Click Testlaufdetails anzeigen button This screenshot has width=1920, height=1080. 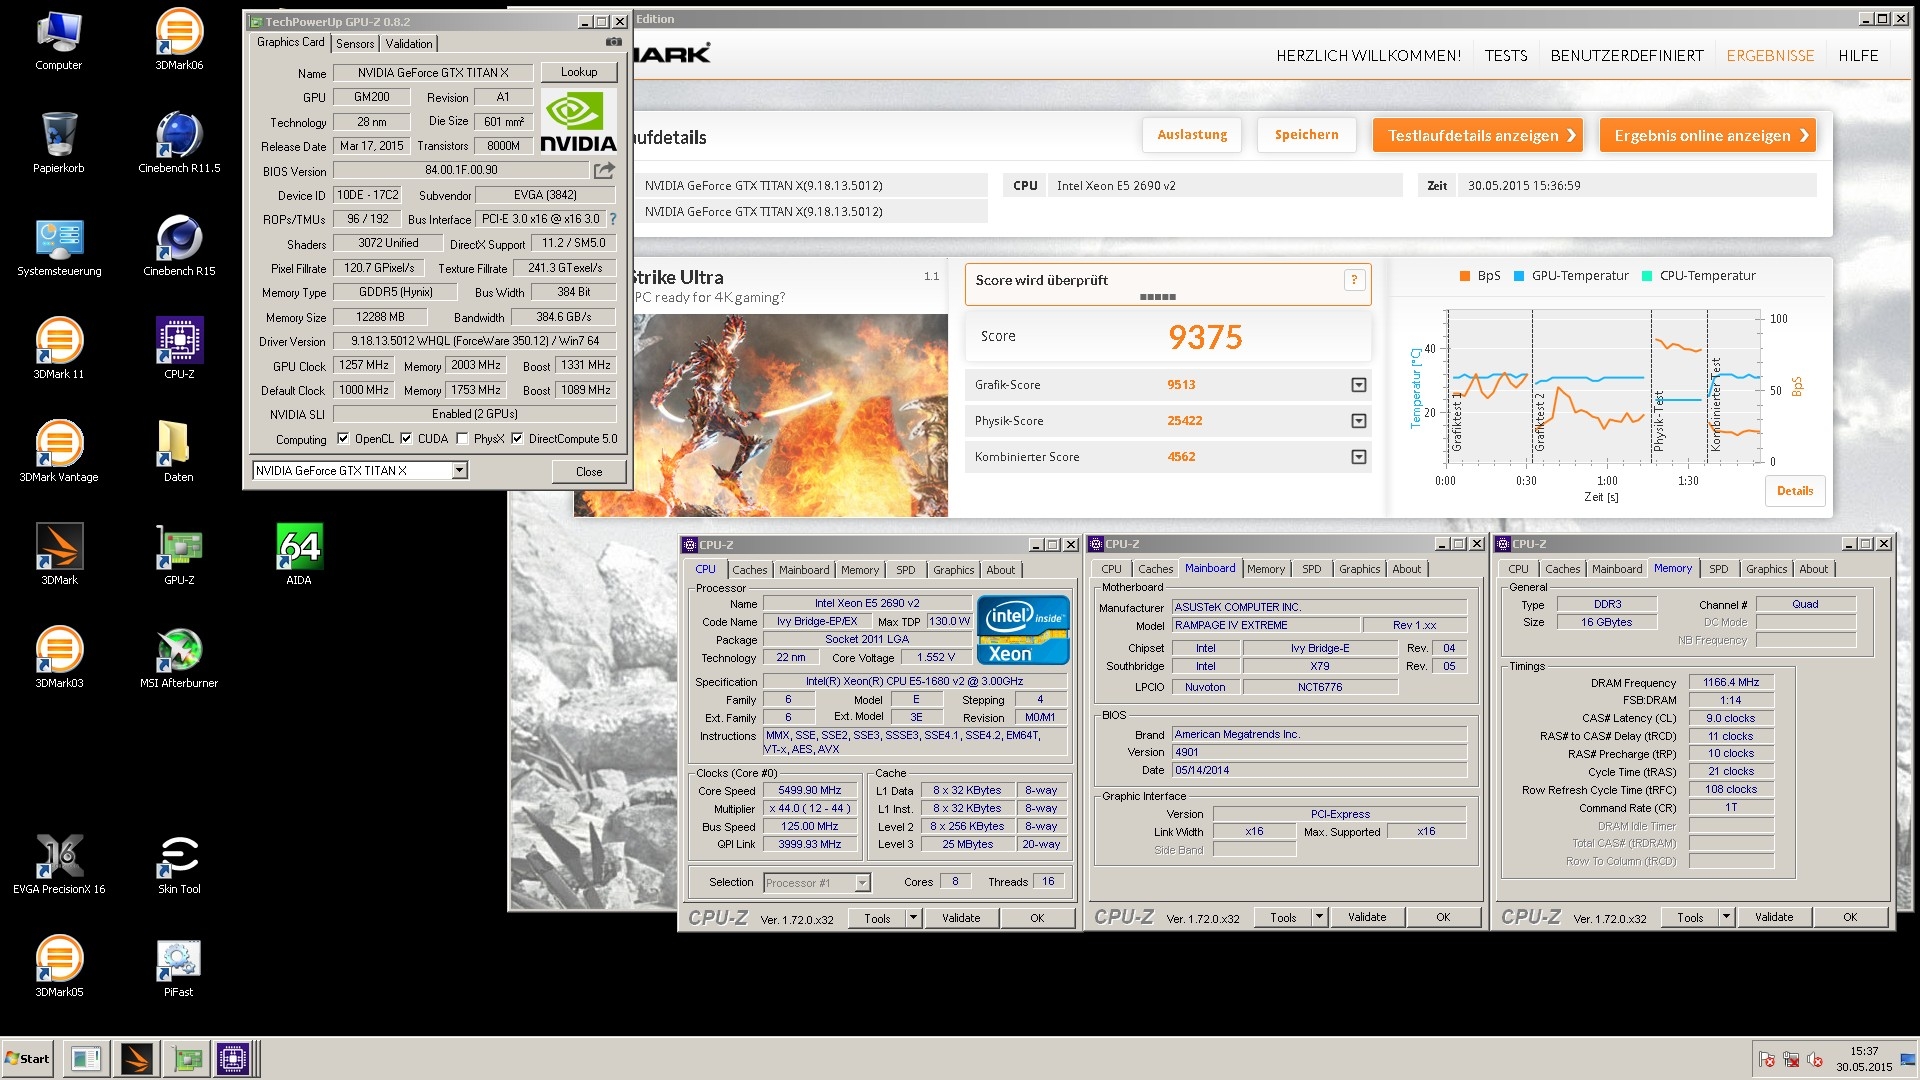1477,135
